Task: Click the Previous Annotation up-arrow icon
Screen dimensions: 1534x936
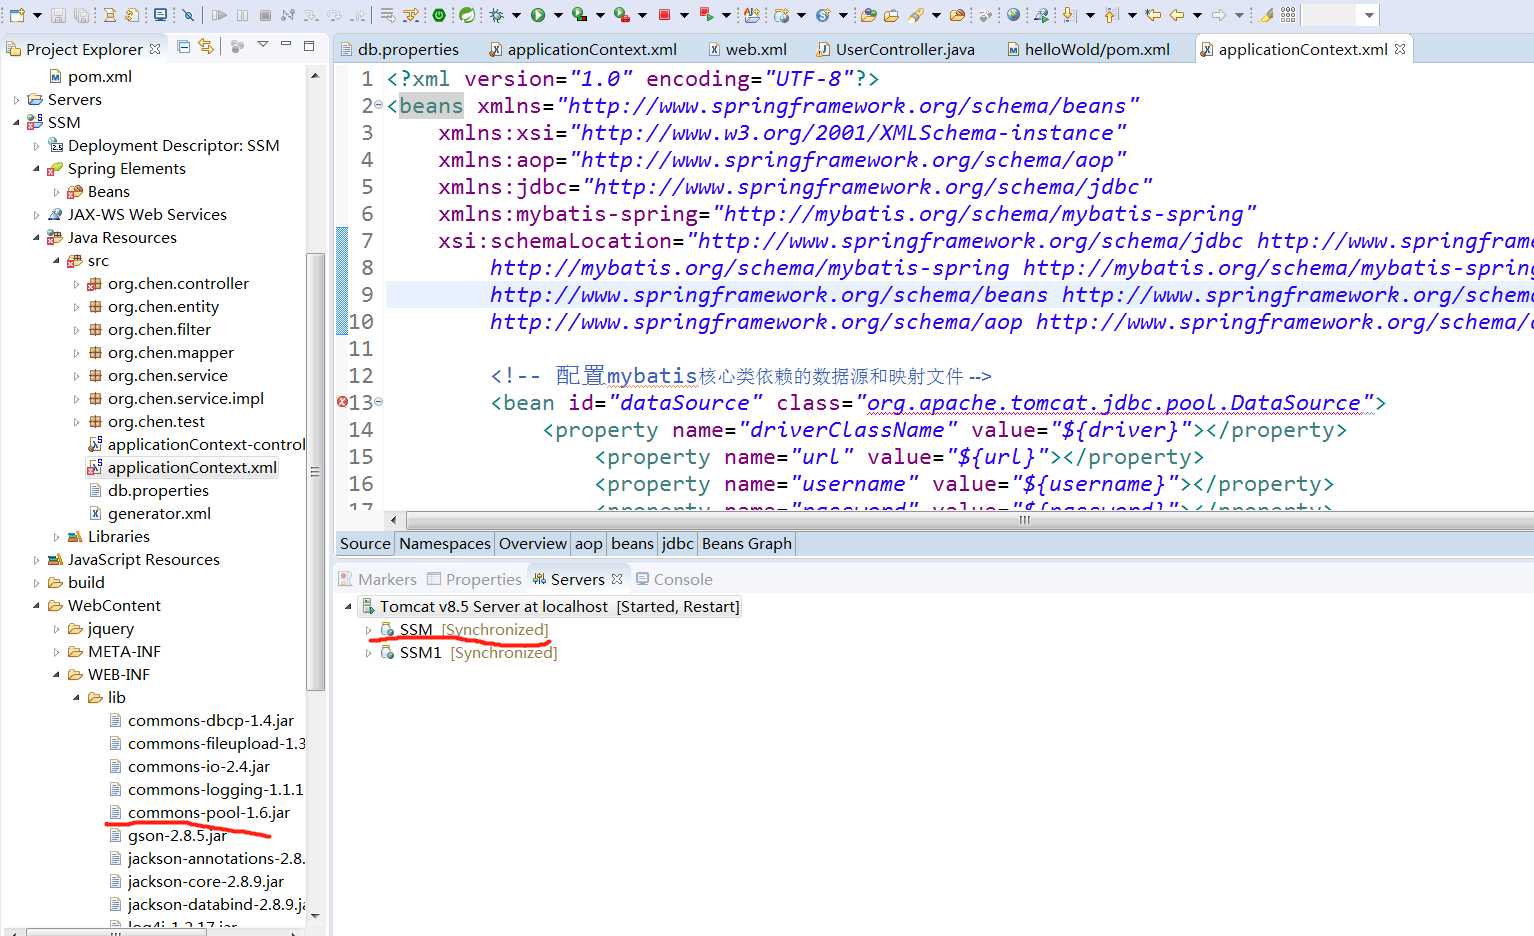Action: coord(1110,15)
